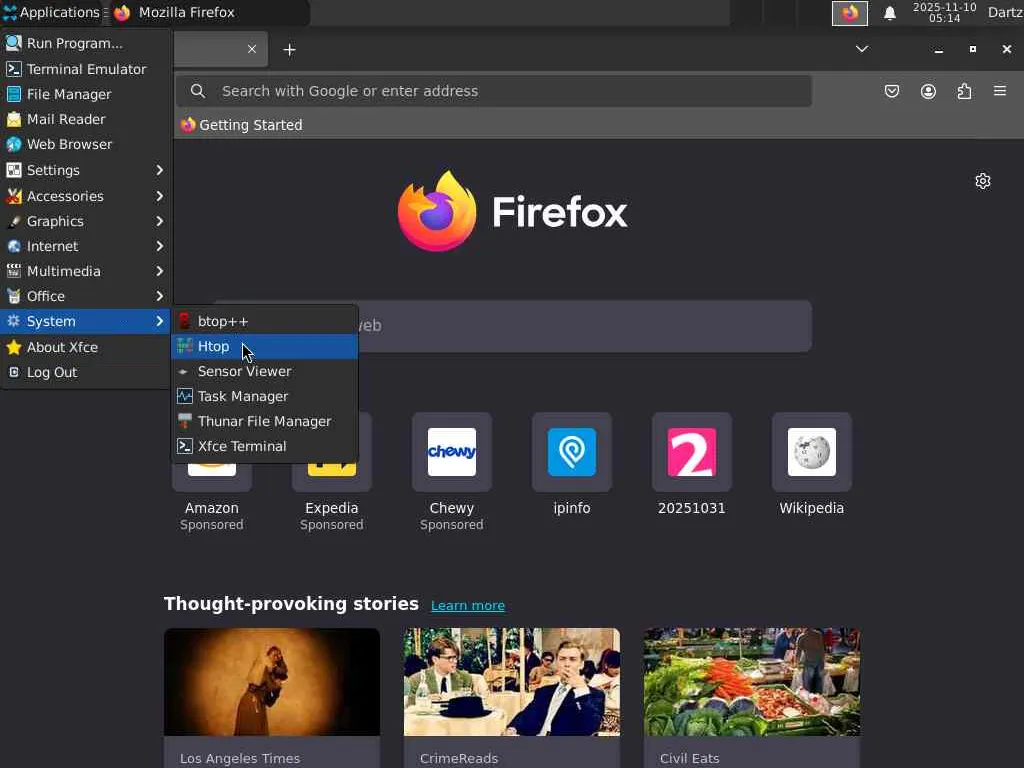Open Xfce Terminal from System submenu

[264, 446]
